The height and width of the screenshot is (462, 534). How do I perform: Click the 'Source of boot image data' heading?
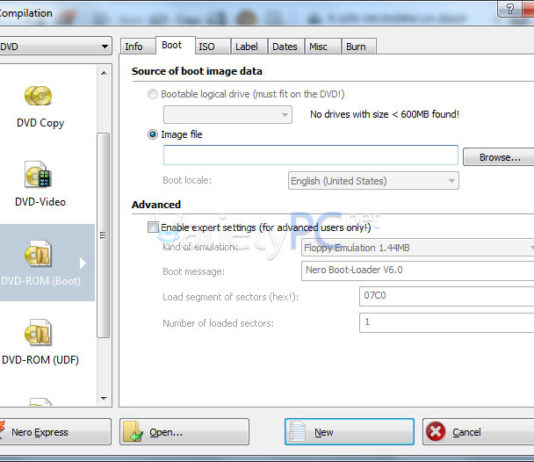click(x=197, y=71)
